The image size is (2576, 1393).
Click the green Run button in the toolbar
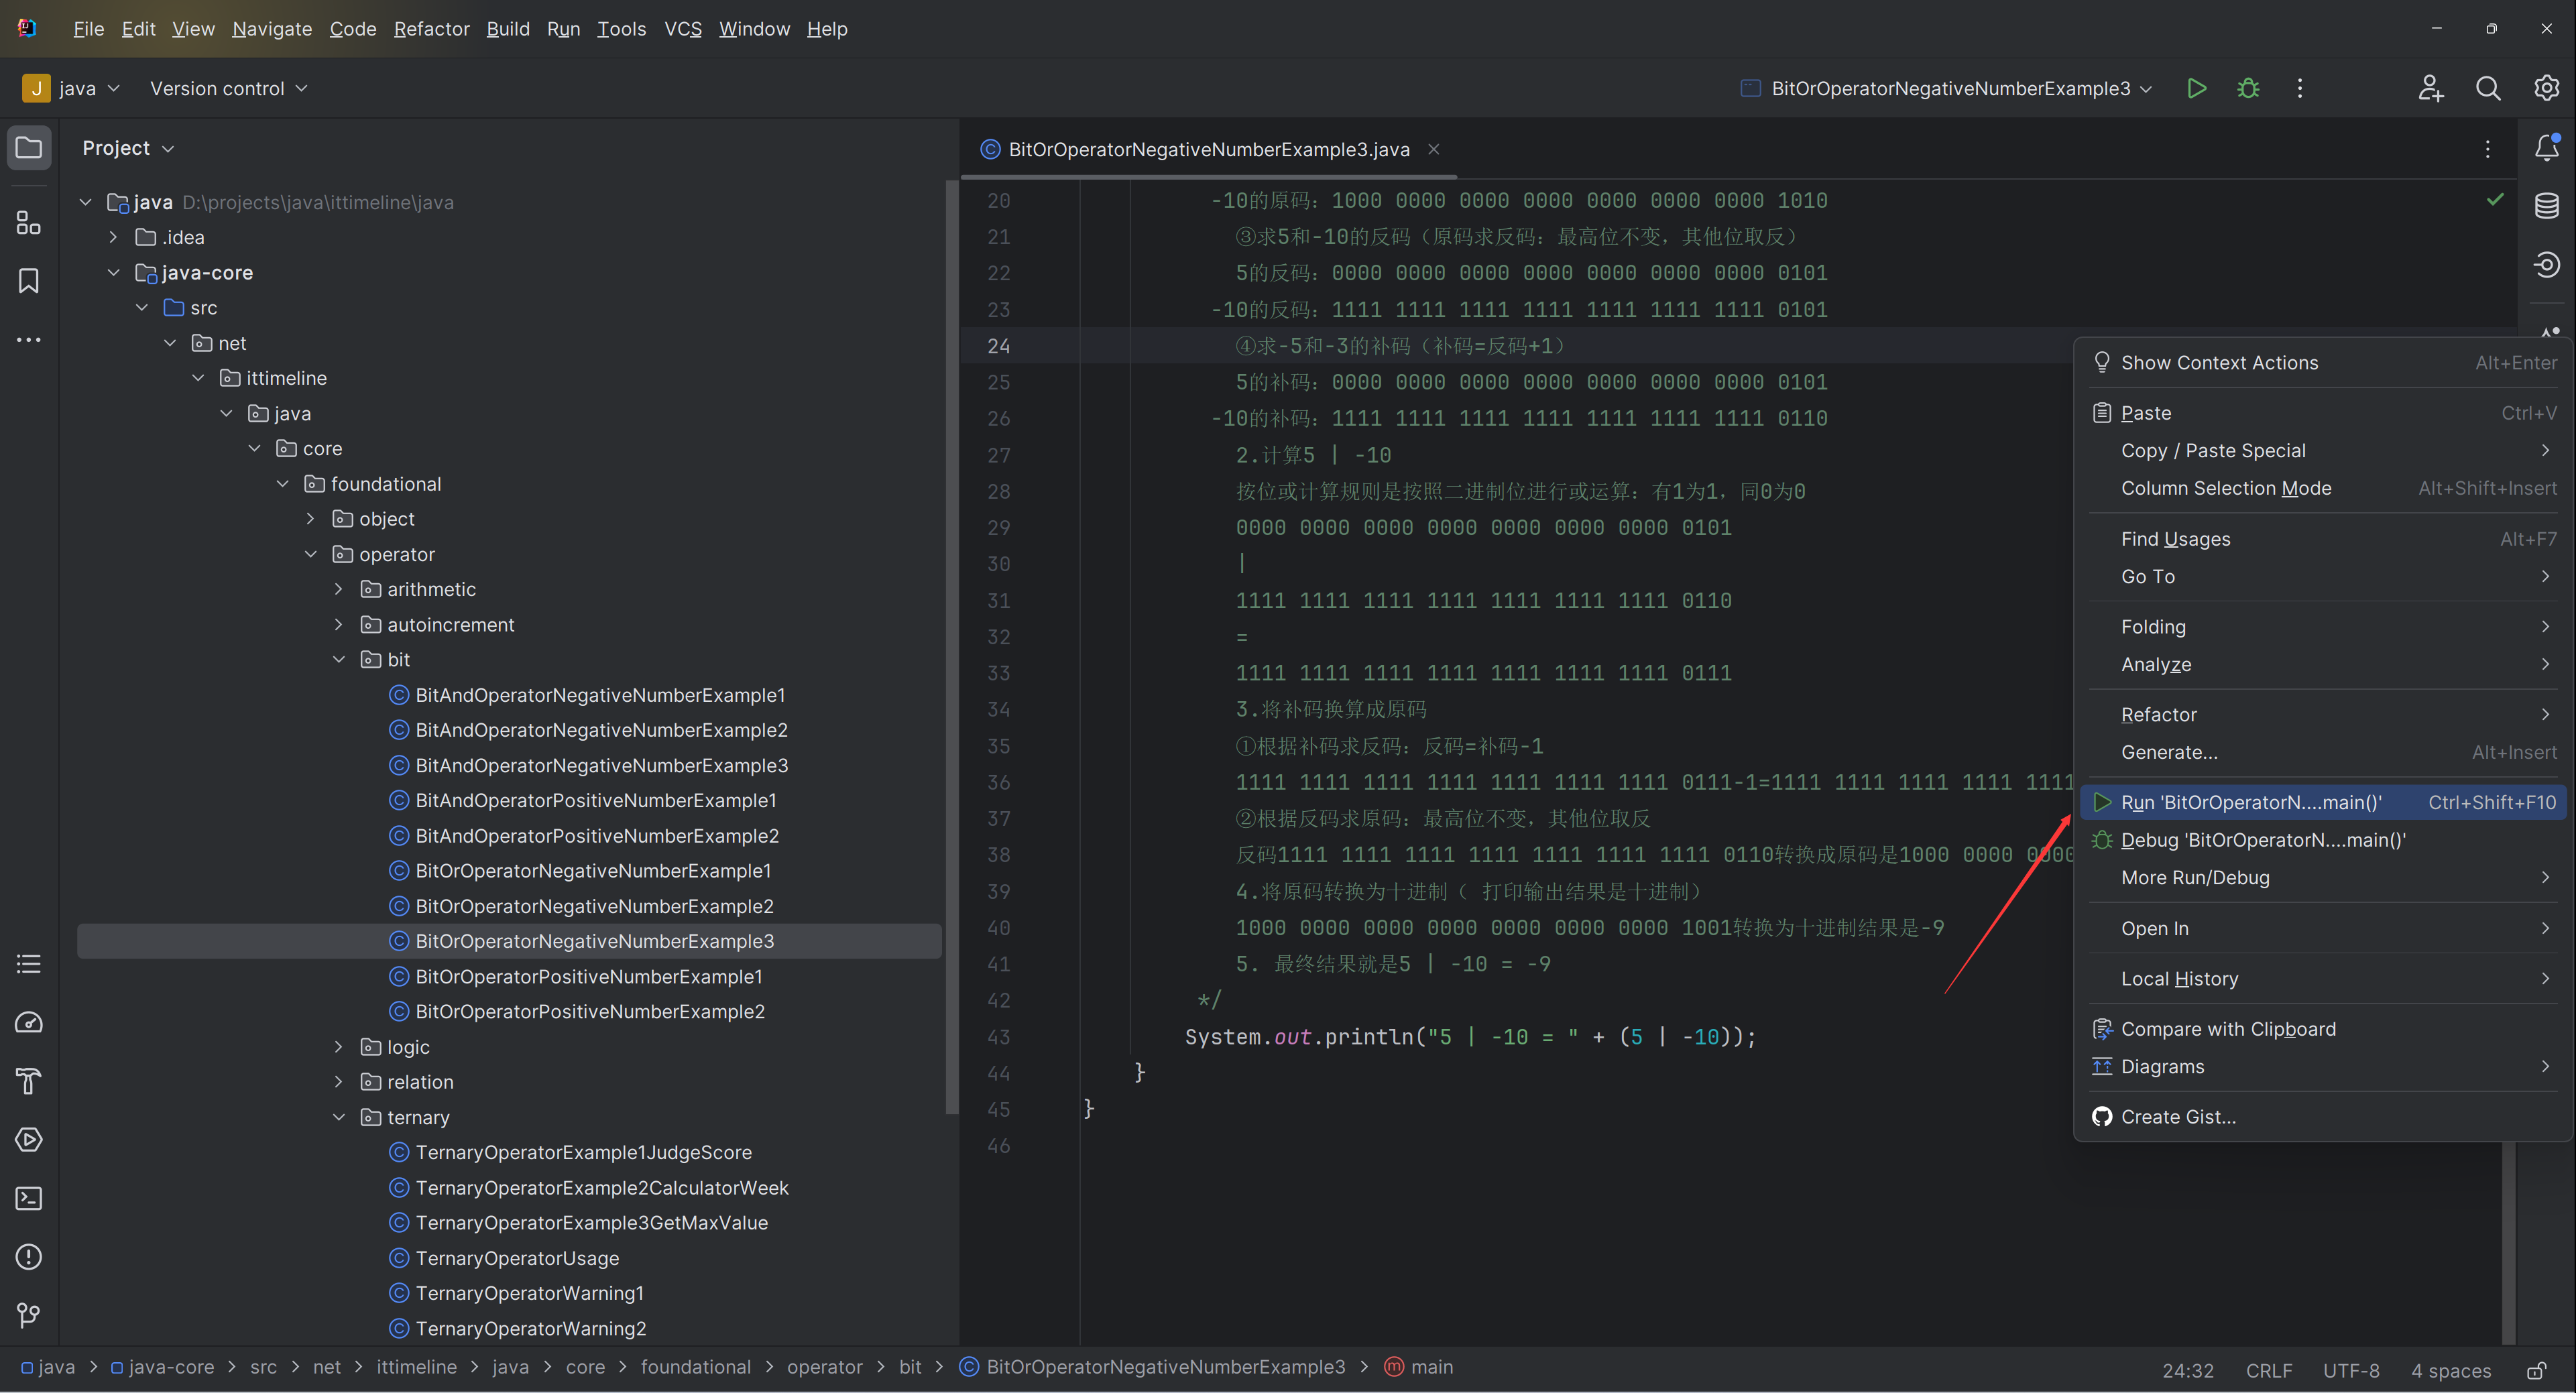2196,88
